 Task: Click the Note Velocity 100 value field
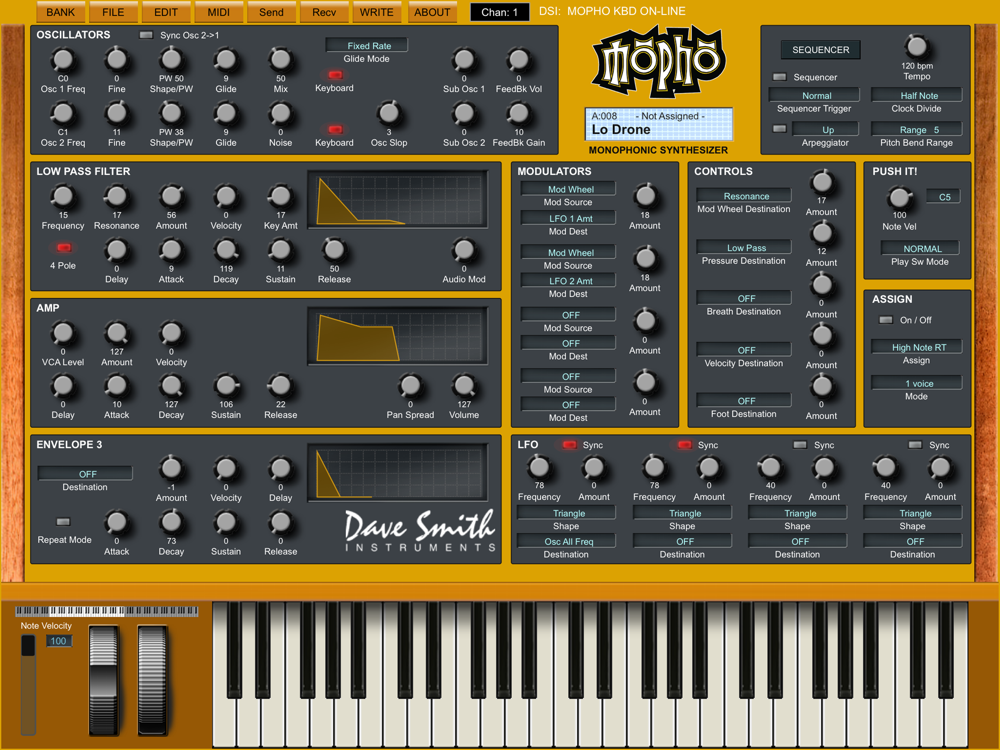coord(59,641)
